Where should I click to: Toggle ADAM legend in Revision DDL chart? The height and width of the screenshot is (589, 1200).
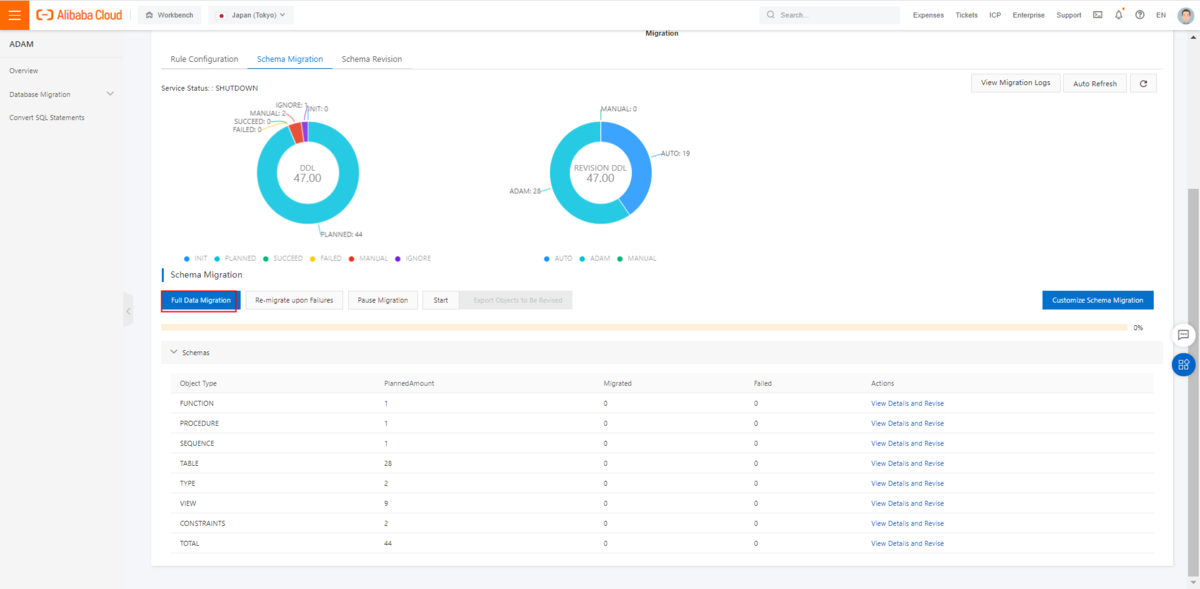596,258
